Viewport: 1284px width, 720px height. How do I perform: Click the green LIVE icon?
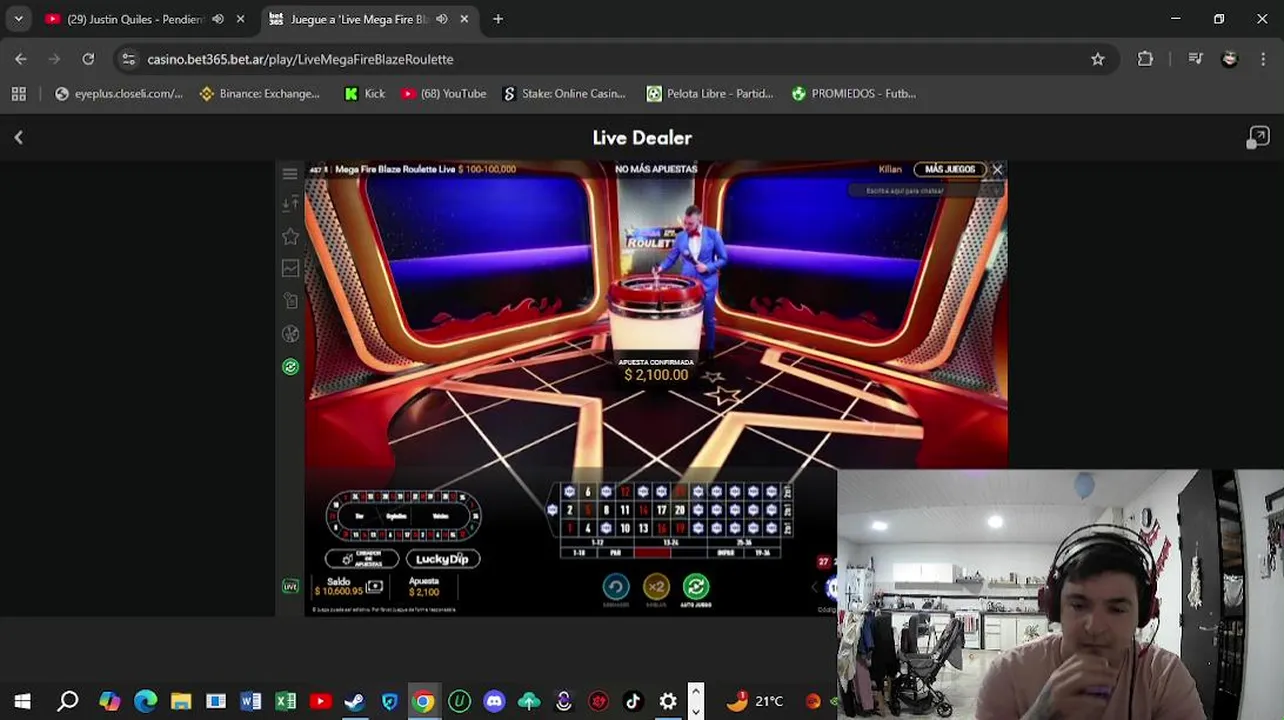(x=290, y=586)
